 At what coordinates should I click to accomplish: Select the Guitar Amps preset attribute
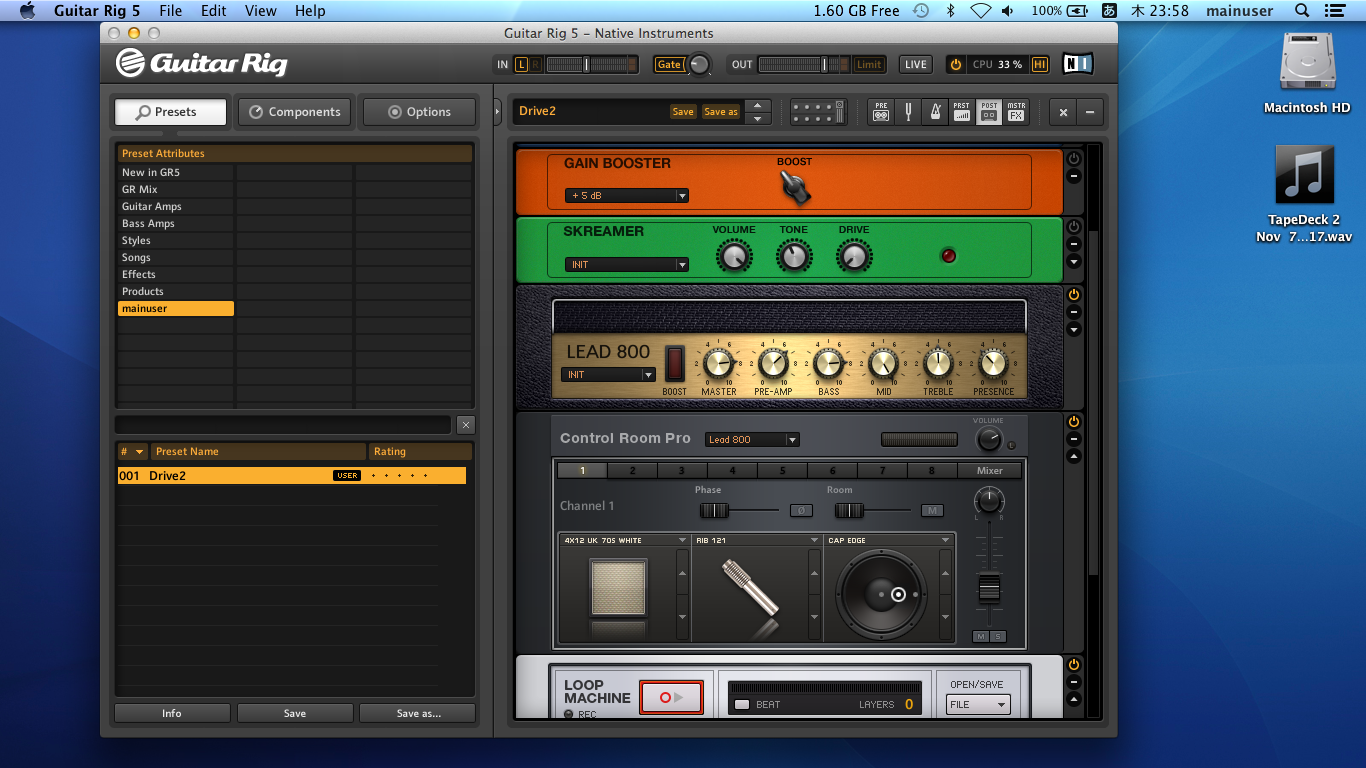tap(152, 206)
